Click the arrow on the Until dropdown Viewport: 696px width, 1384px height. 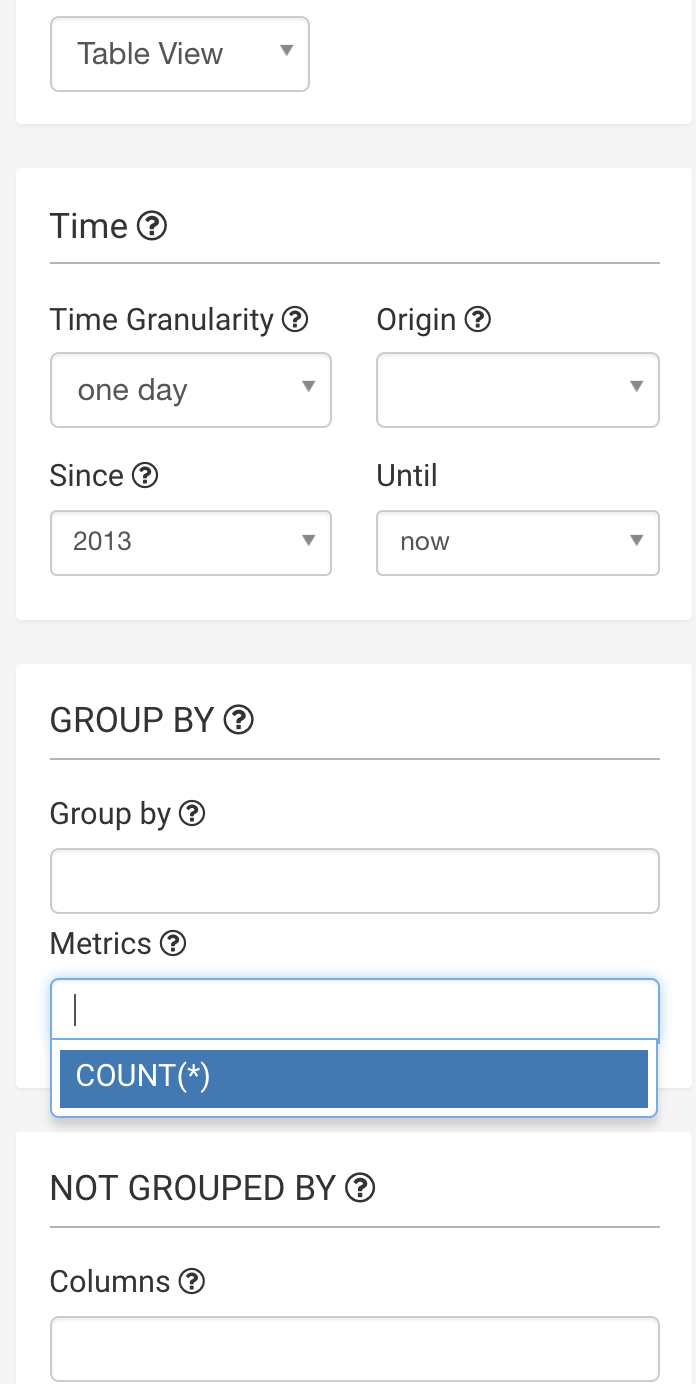pyautogui.click(x=636, y=541)
